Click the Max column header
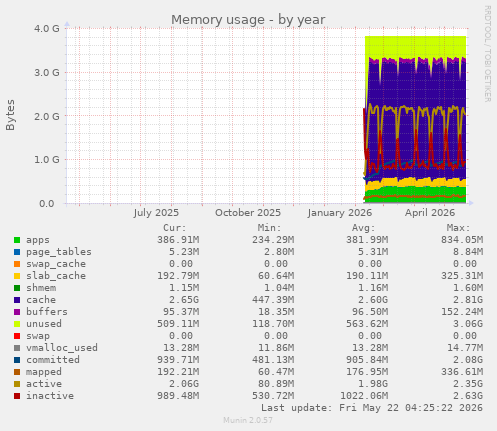Viewport: 497px width, 431px height. [x=458, y=228]
